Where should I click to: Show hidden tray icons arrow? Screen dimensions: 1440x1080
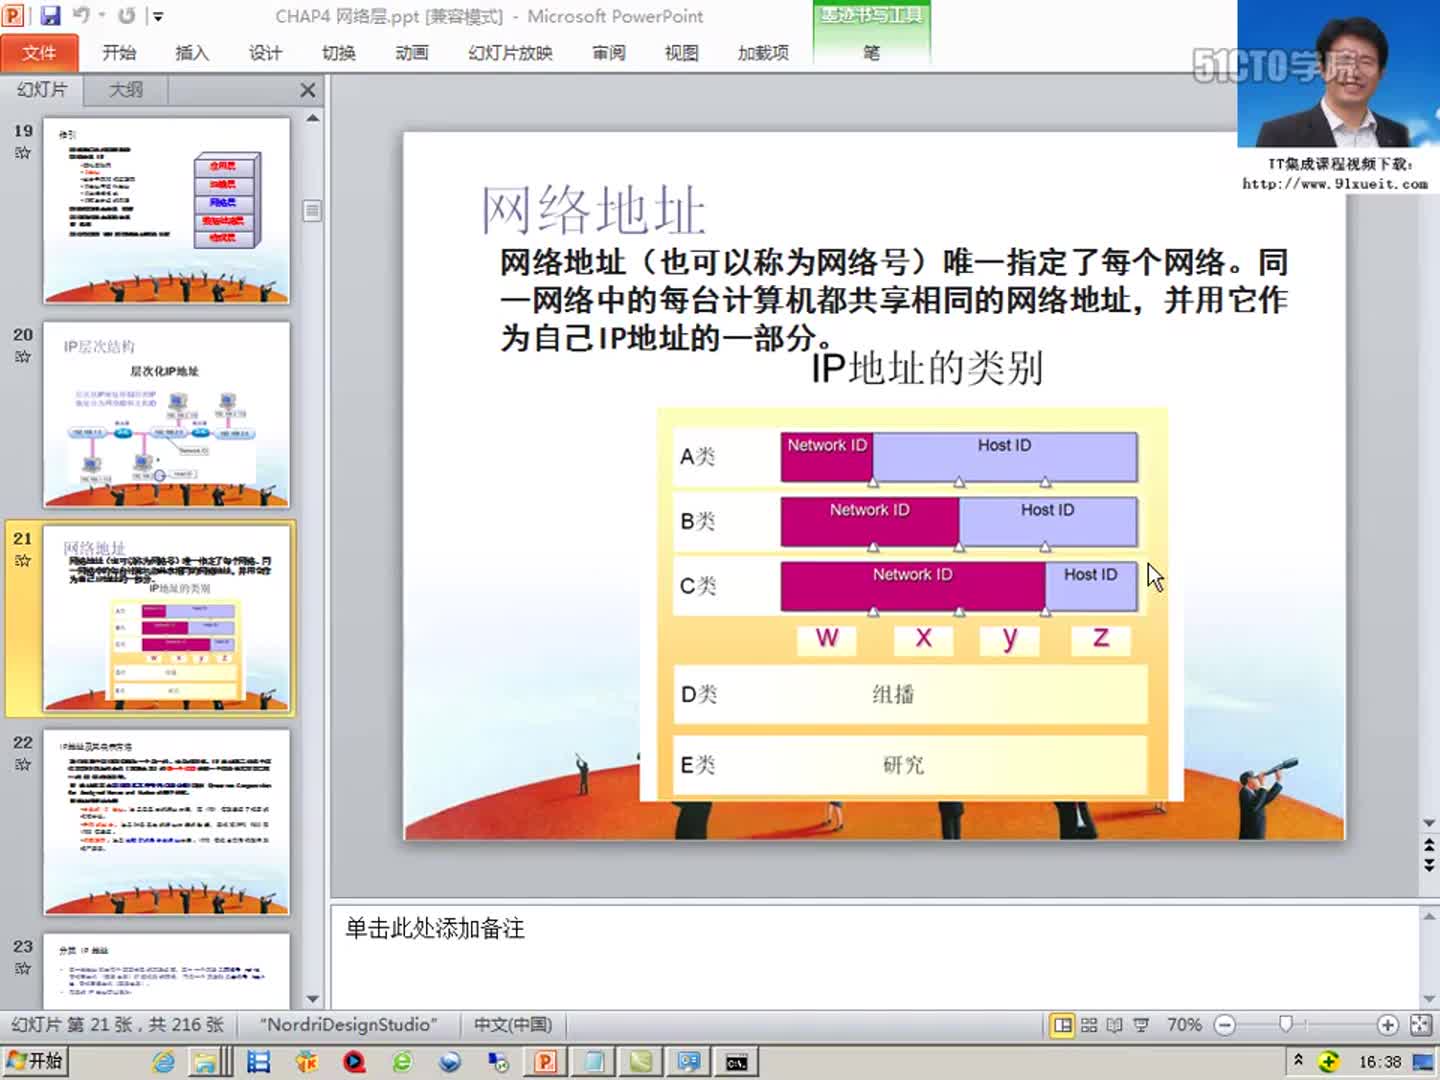point(1298,1060)
